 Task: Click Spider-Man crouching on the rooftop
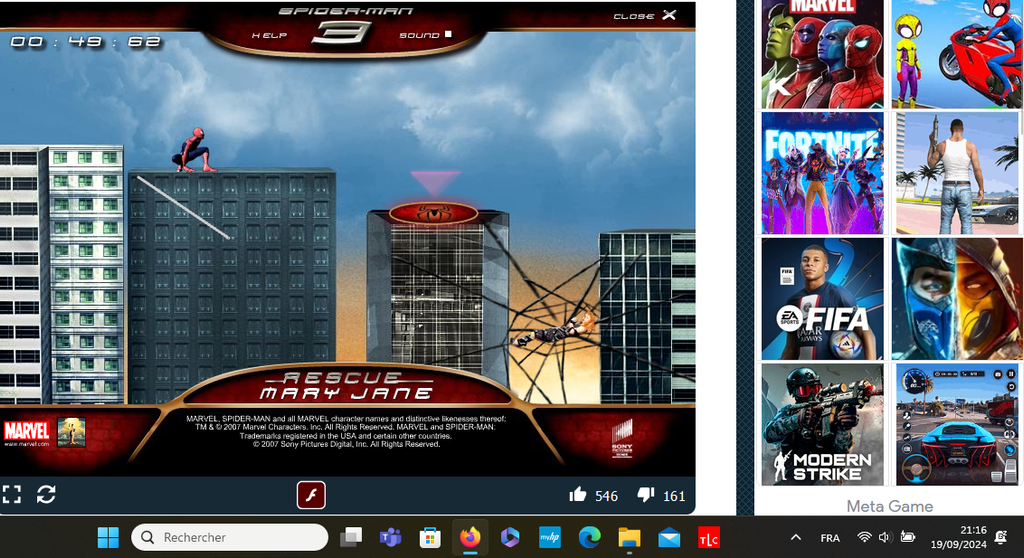193,151
